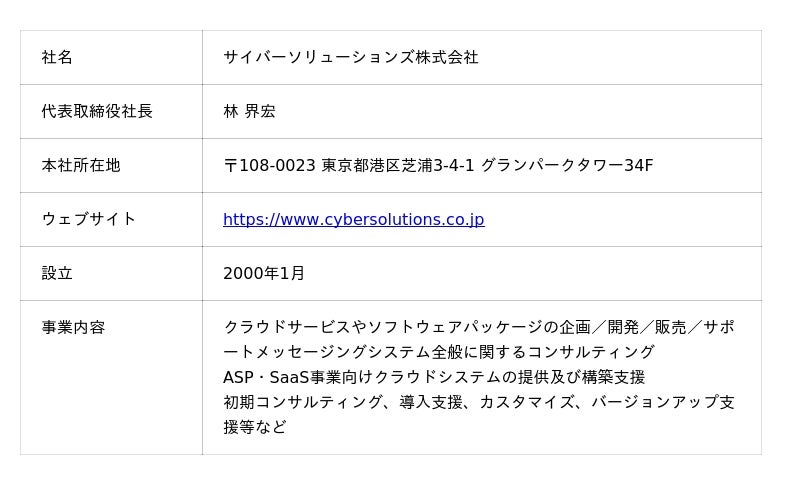Click the final 援等など text line
Image resolution: width=800 pixels, height=485 pixels.
[x=254, y=428]
